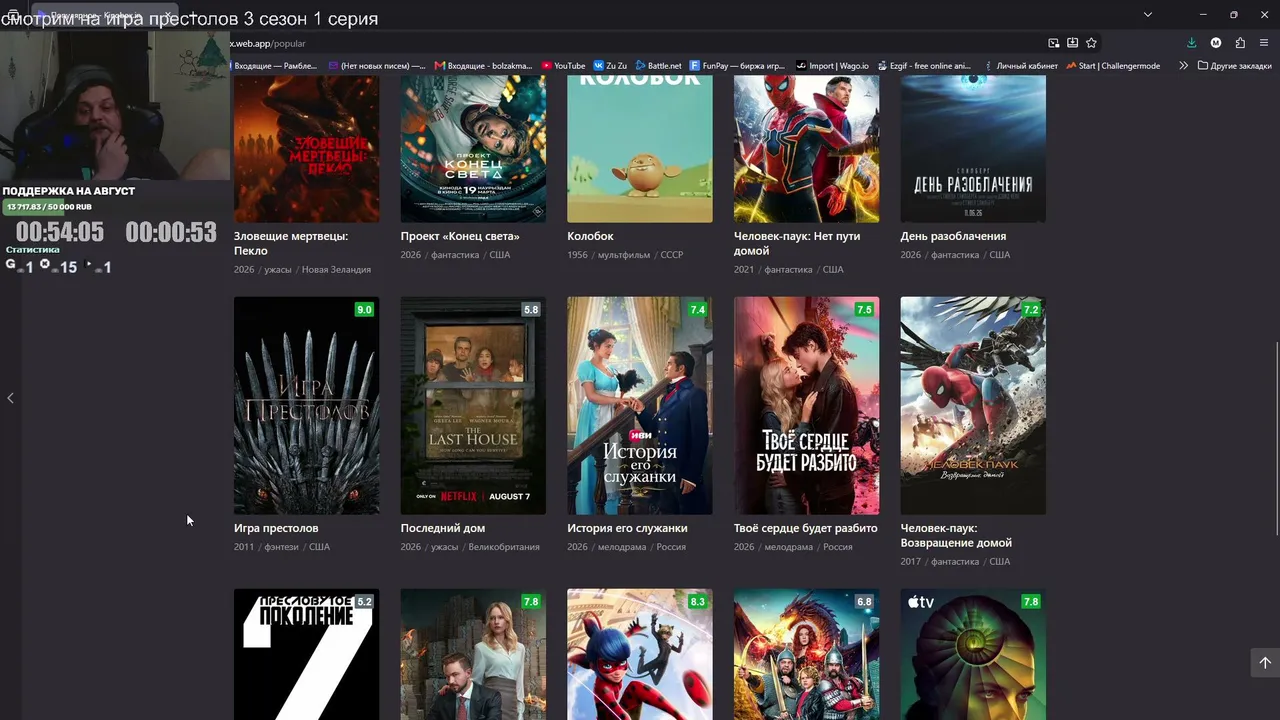Open the Входящие — Рамблер bookmark
This screenshot has width=1280, height=720.
(x=274, y=66)
